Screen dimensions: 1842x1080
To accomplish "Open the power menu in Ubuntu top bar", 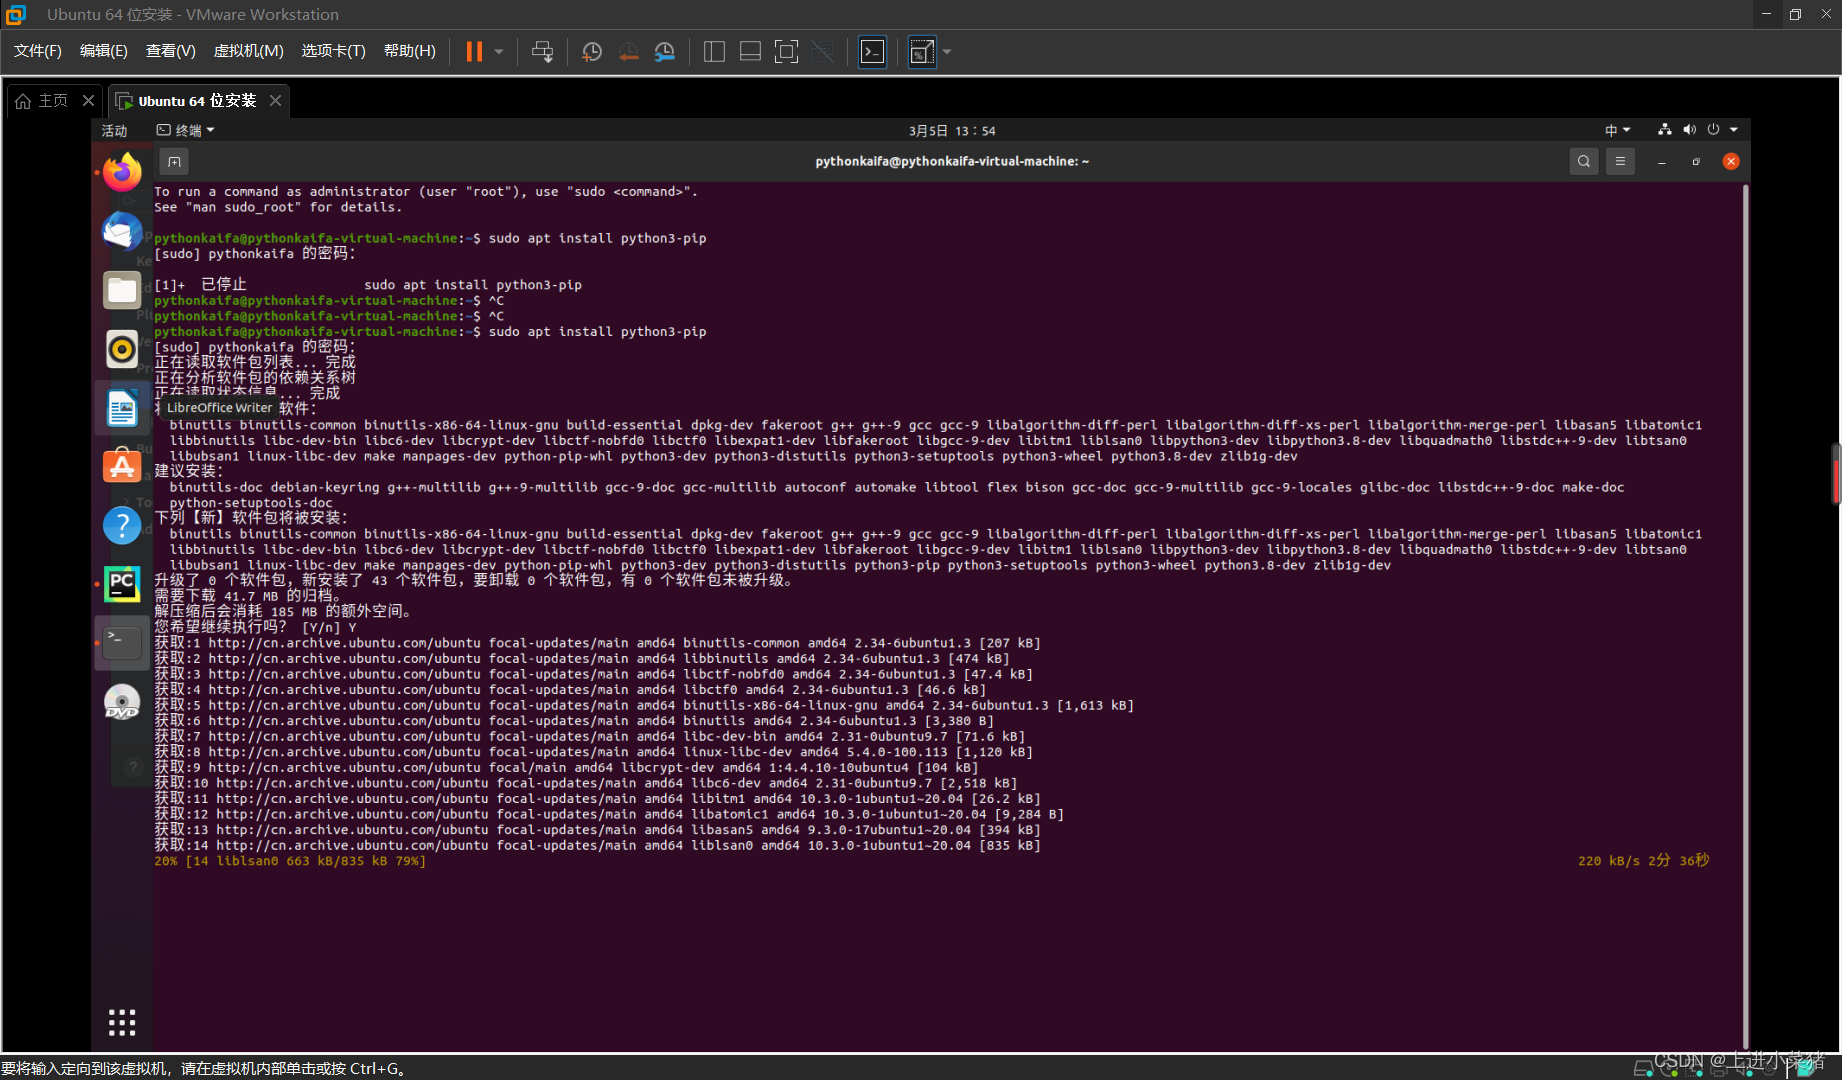I will pyautogui.click(x=1713, y=129).
